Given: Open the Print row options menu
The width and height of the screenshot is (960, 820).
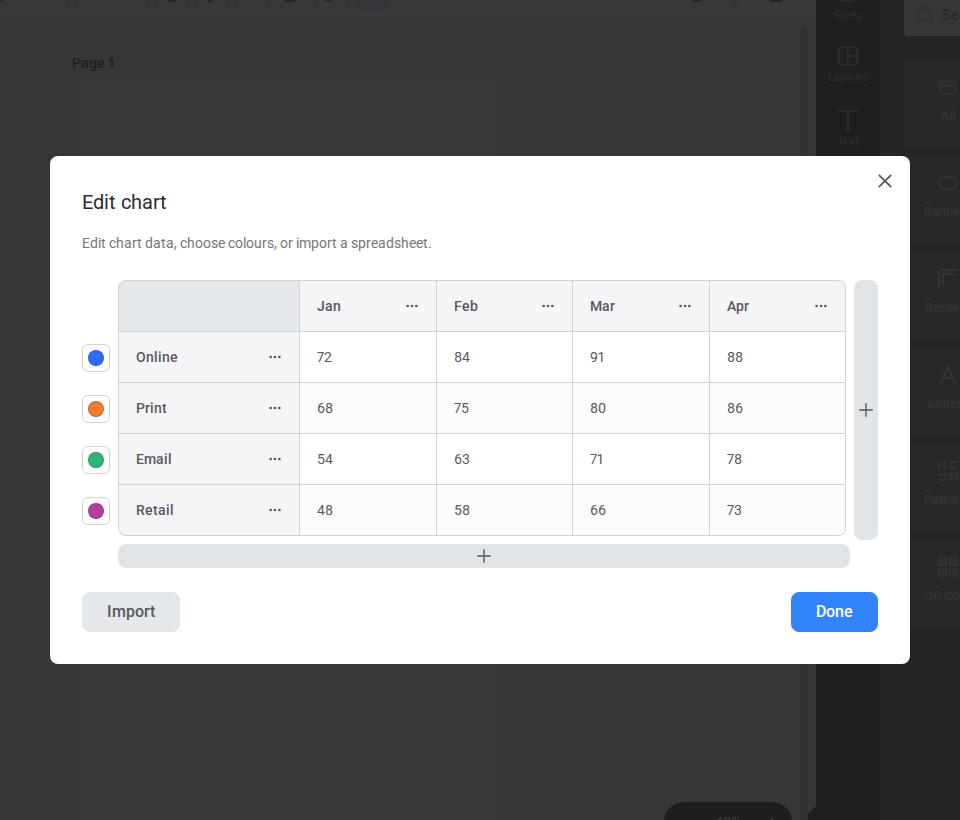Looking at the screenshot, I should (x=275, y=408).
